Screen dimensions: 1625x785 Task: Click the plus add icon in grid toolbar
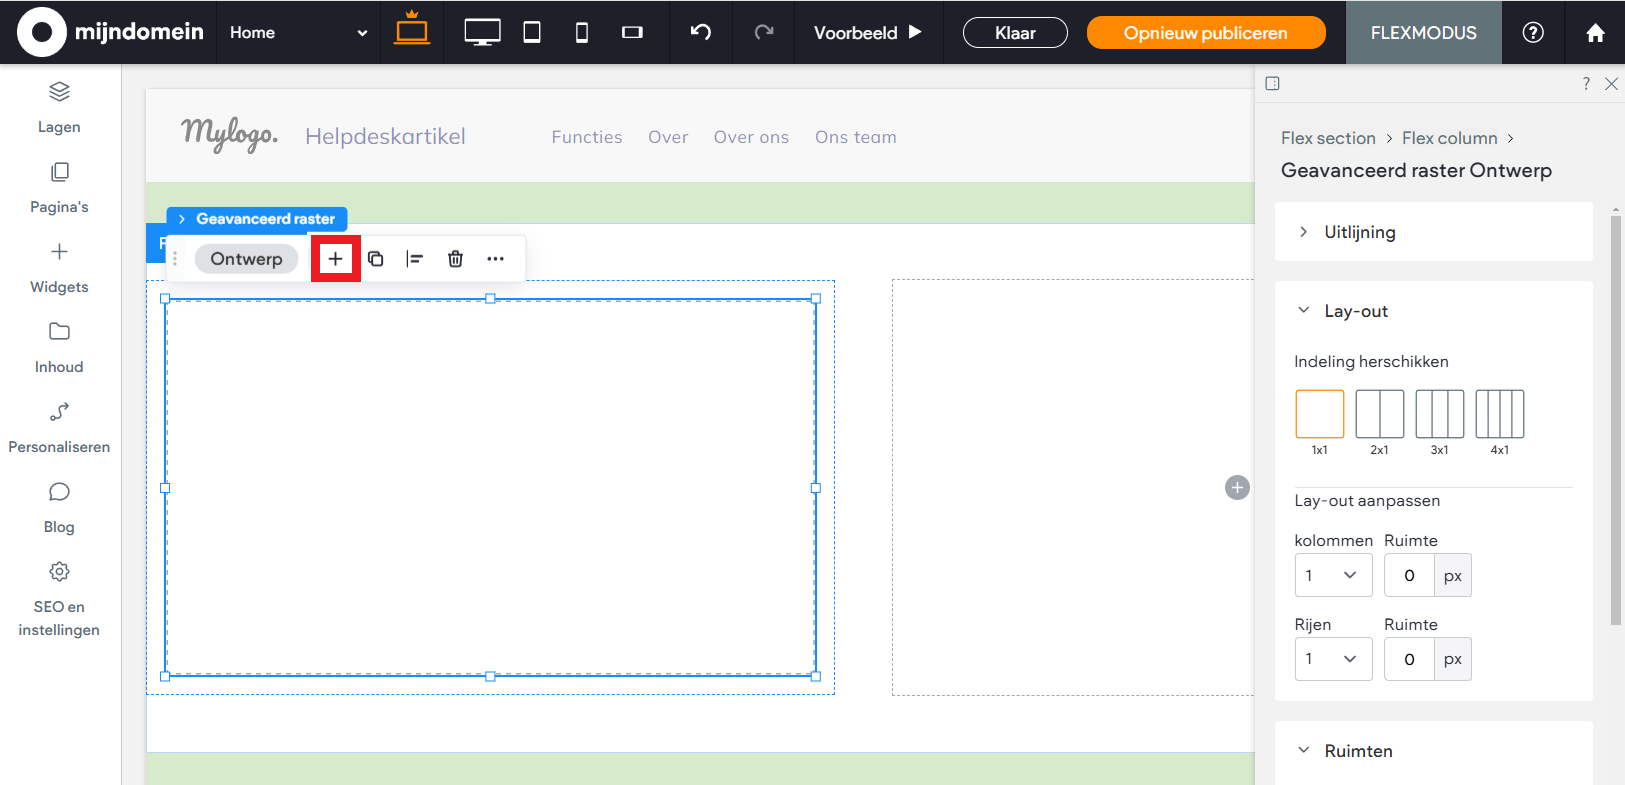[335, 259]
